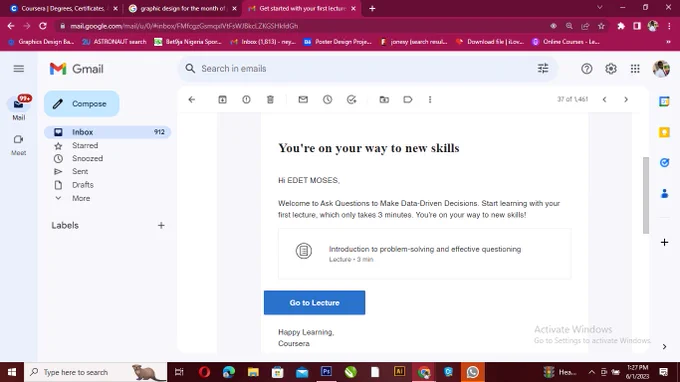
Task: Open Gmail support help icon
Action: 586,69
